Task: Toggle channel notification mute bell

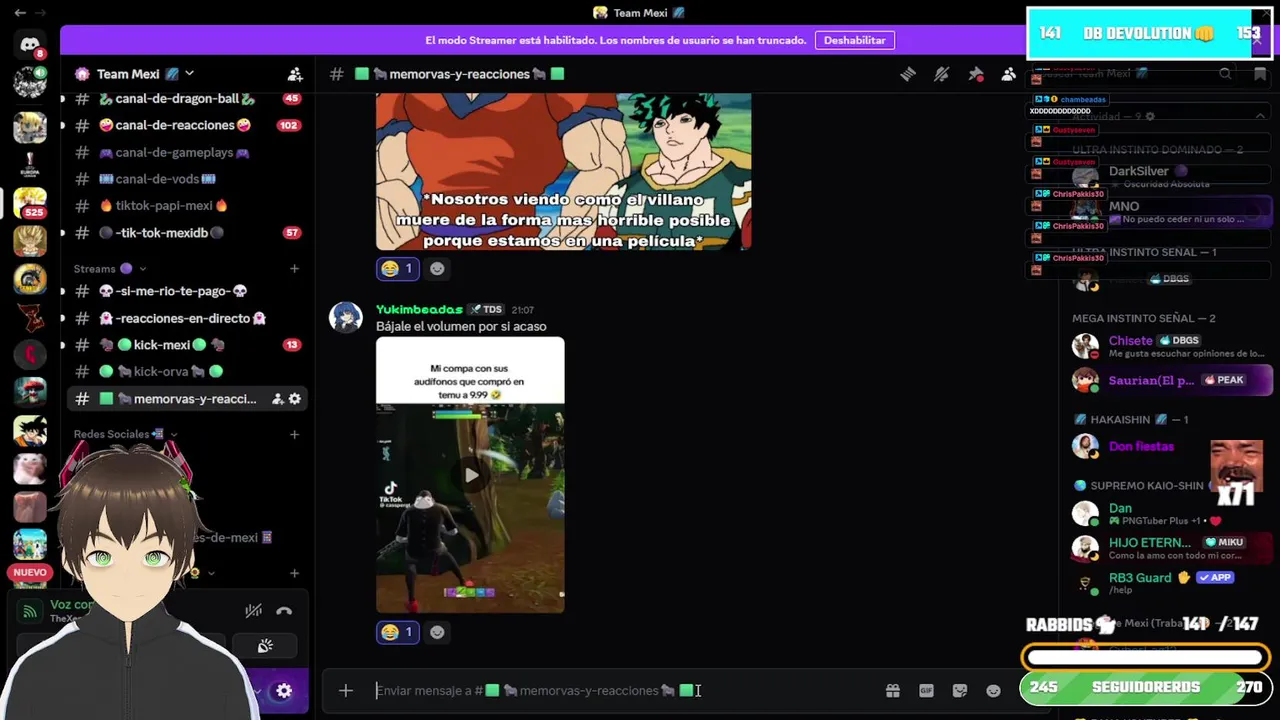Action: click(x=941, y=74)
